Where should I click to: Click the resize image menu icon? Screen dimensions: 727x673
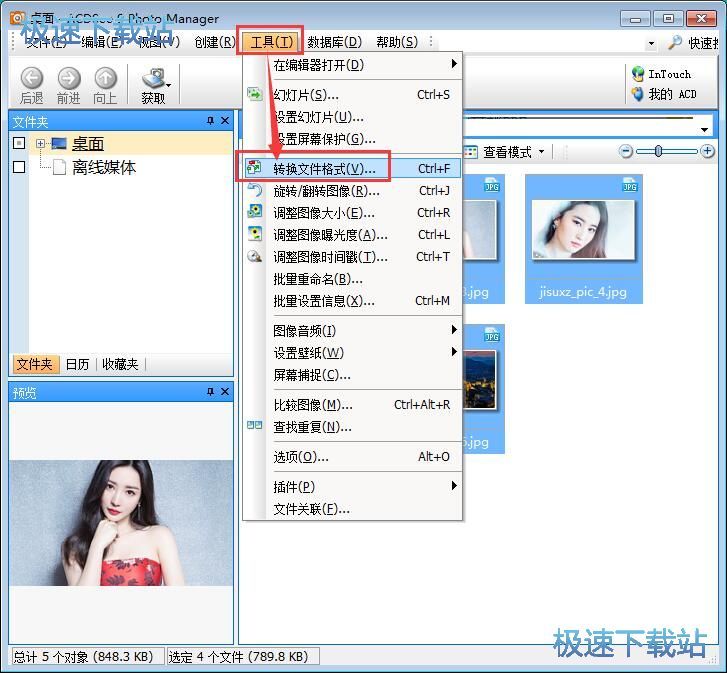(254, 212)
